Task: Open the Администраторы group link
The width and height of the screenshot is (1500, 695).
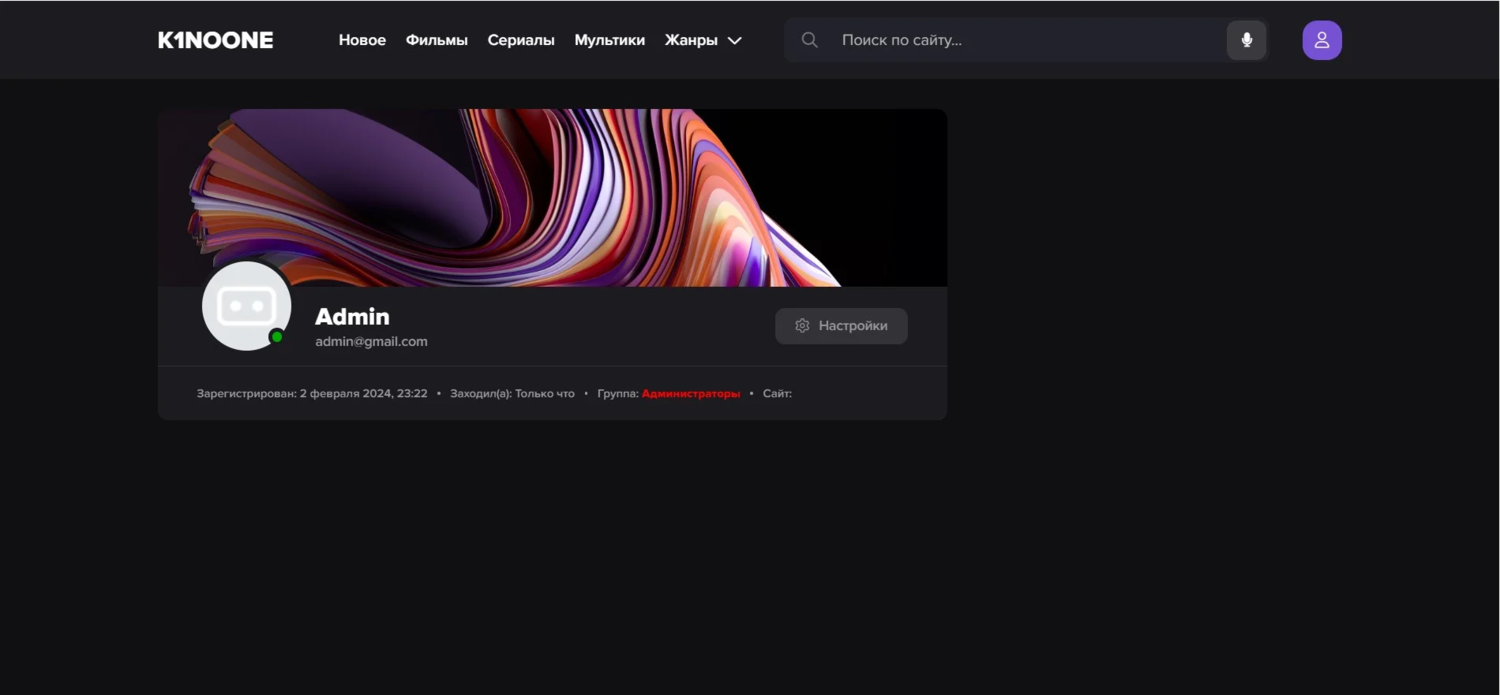Action: (691, 394)
